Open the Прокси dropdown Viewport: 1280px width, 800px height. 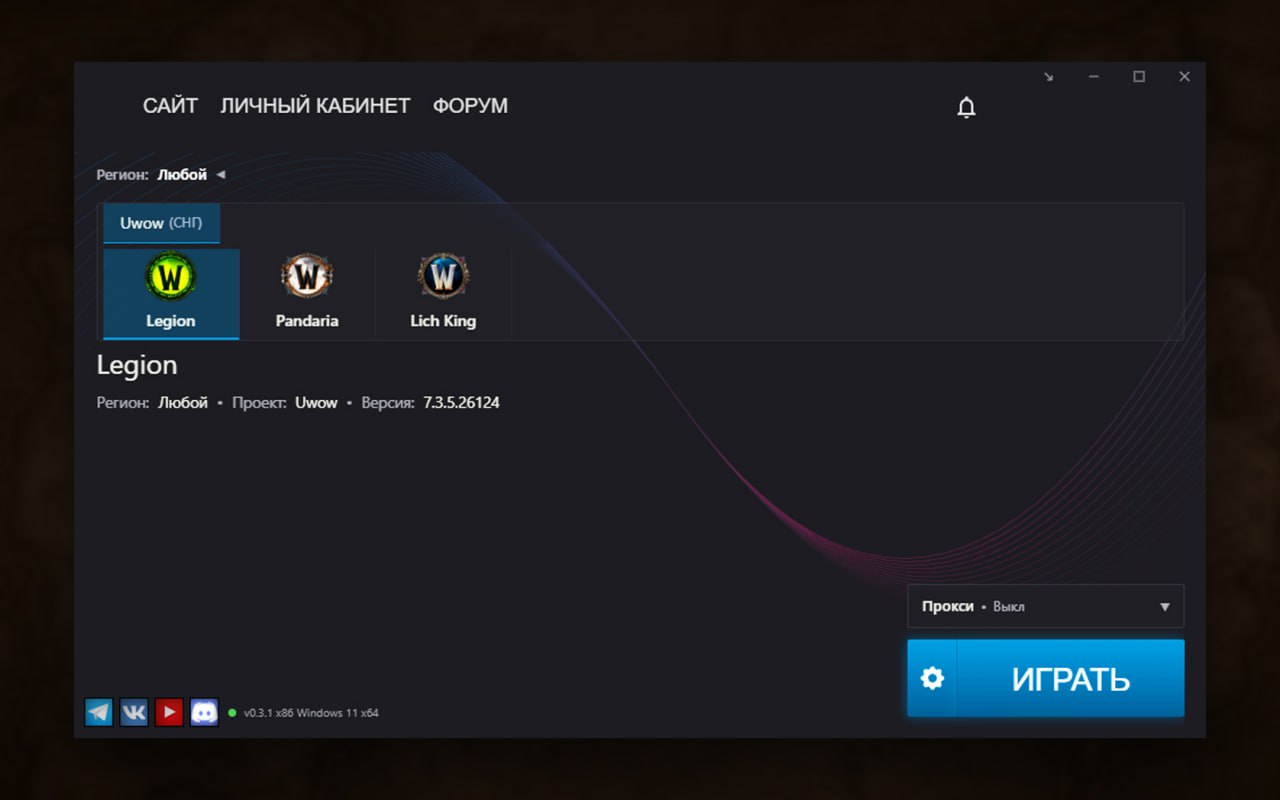click(1045, 606)
